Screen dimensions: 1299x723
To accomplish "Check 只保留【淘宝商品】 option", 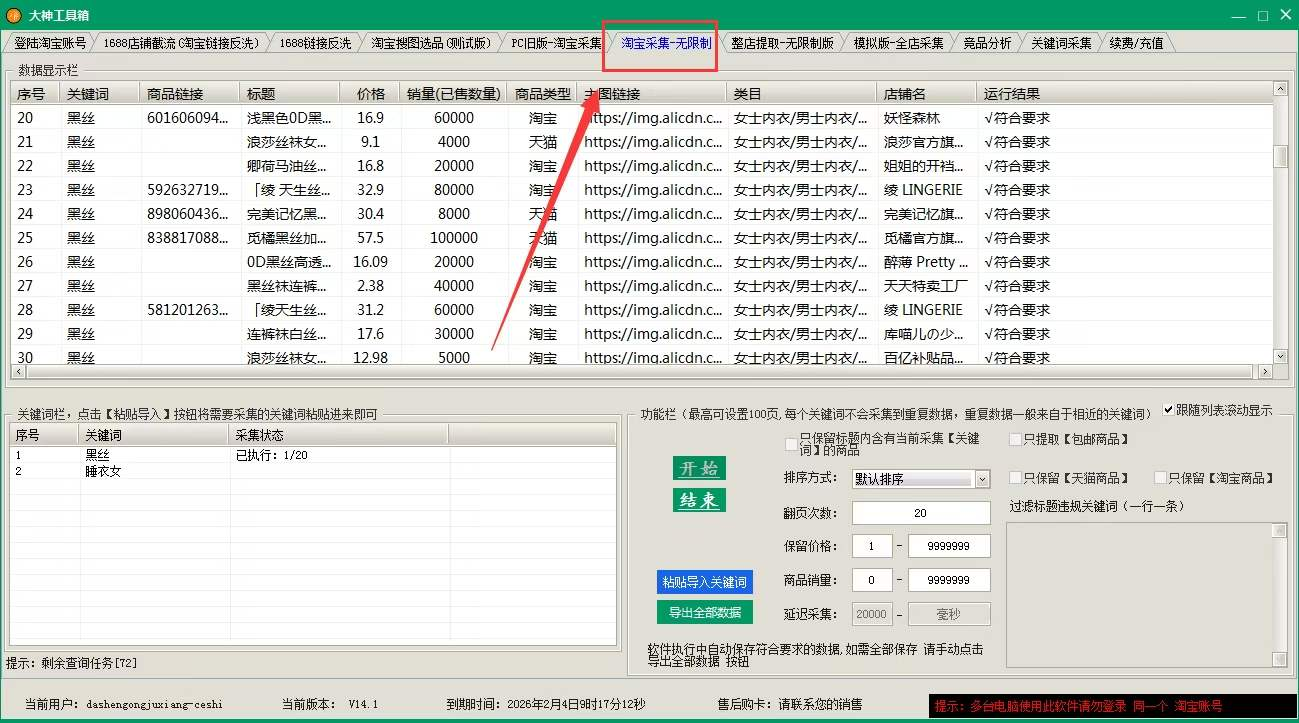I will click(x=1161, y=478).
